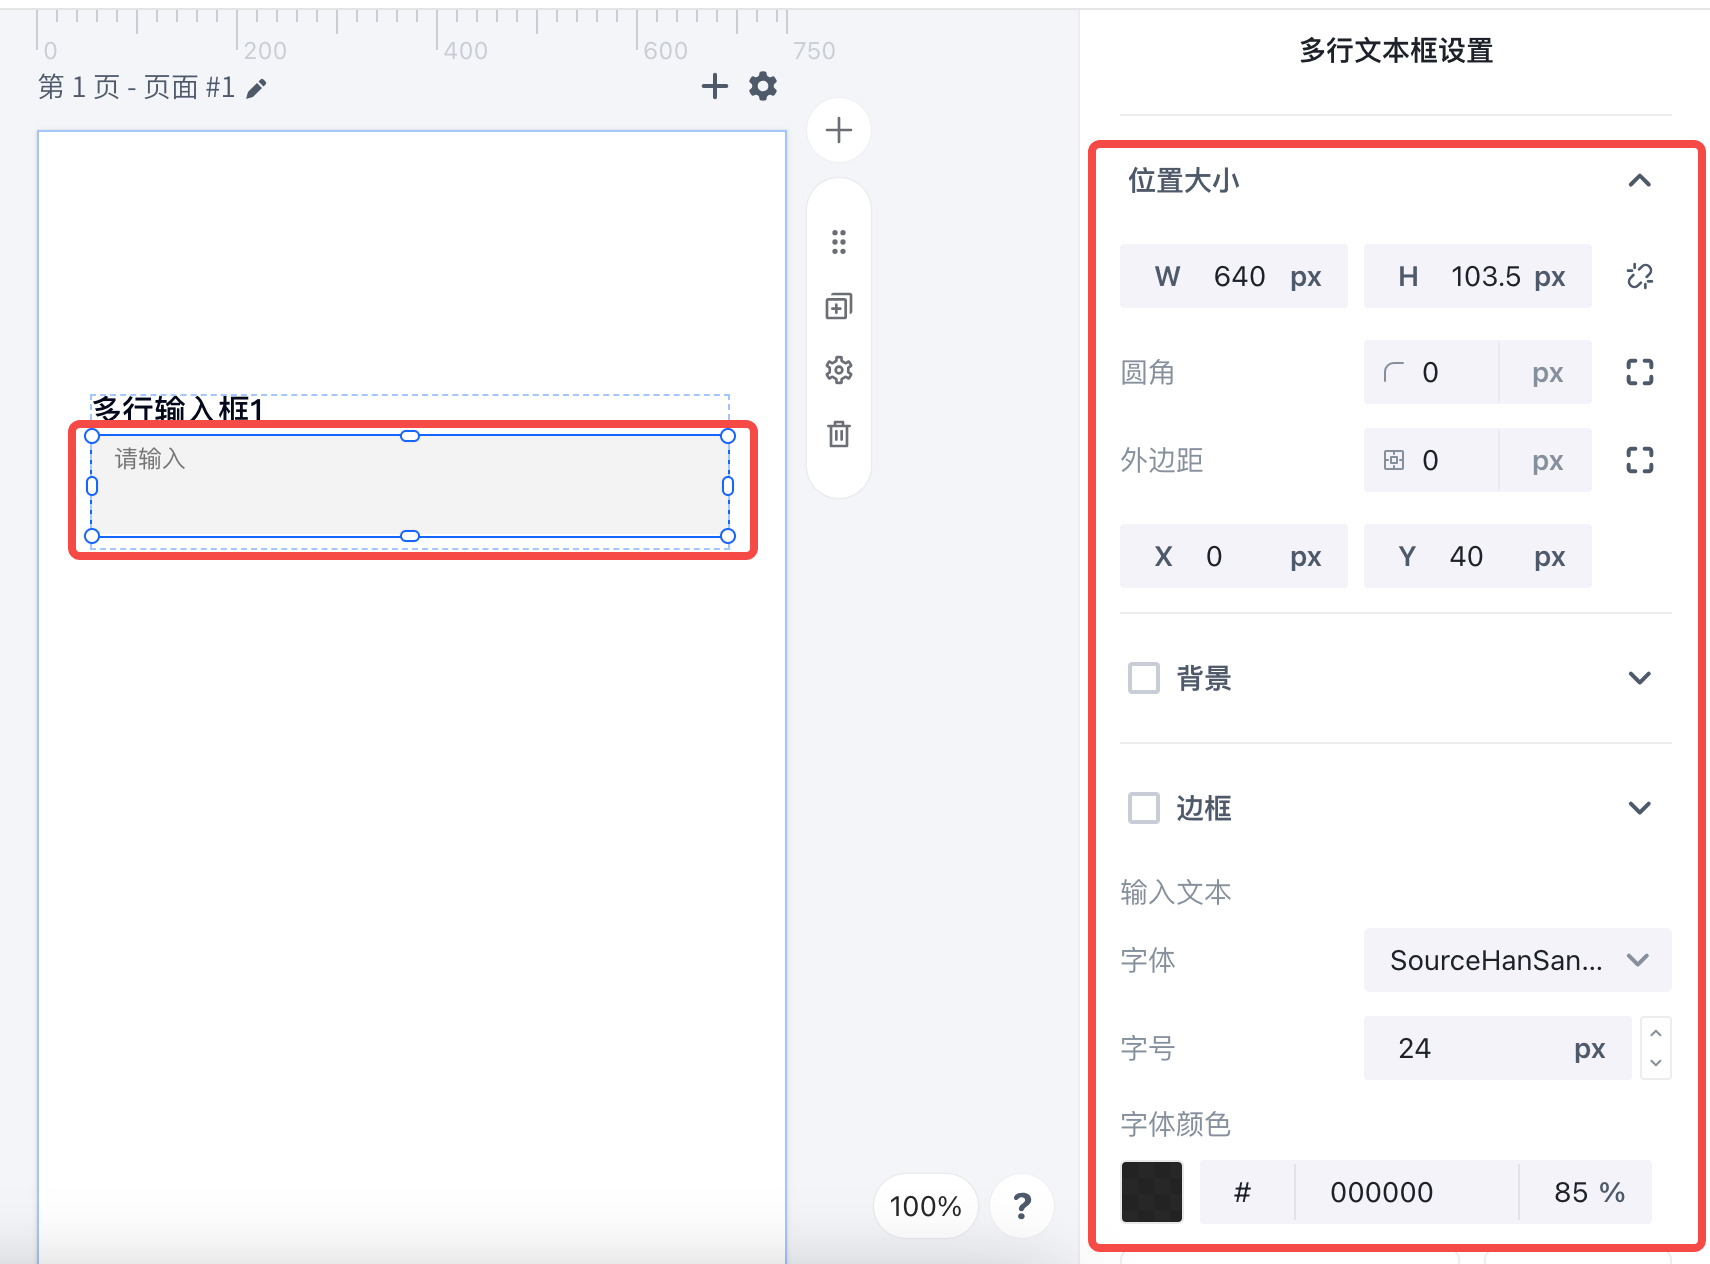Click the pencil icon to rename page #1

pos(257,89)
